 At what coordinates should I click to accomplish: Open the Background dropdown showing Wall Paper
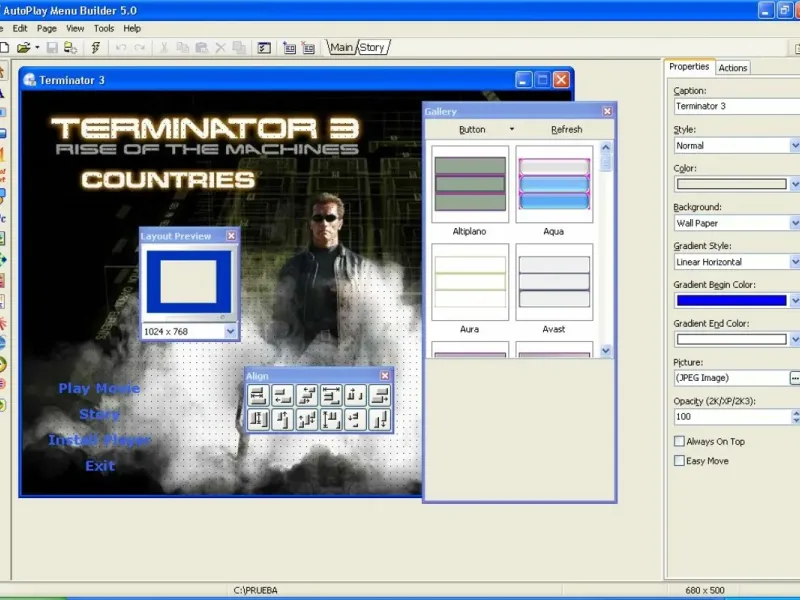[794, 223]
